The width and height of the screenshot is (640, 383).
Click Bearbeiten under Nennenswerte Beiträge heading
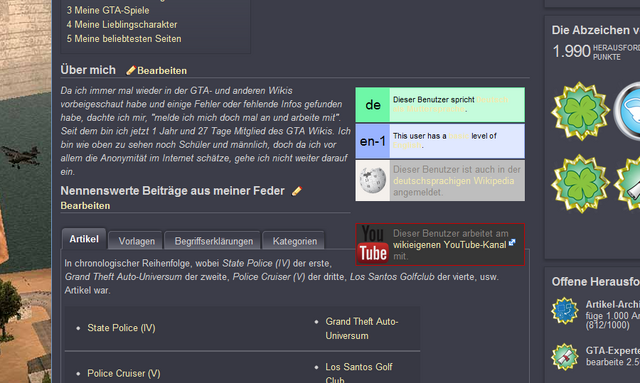pos(85,206)
